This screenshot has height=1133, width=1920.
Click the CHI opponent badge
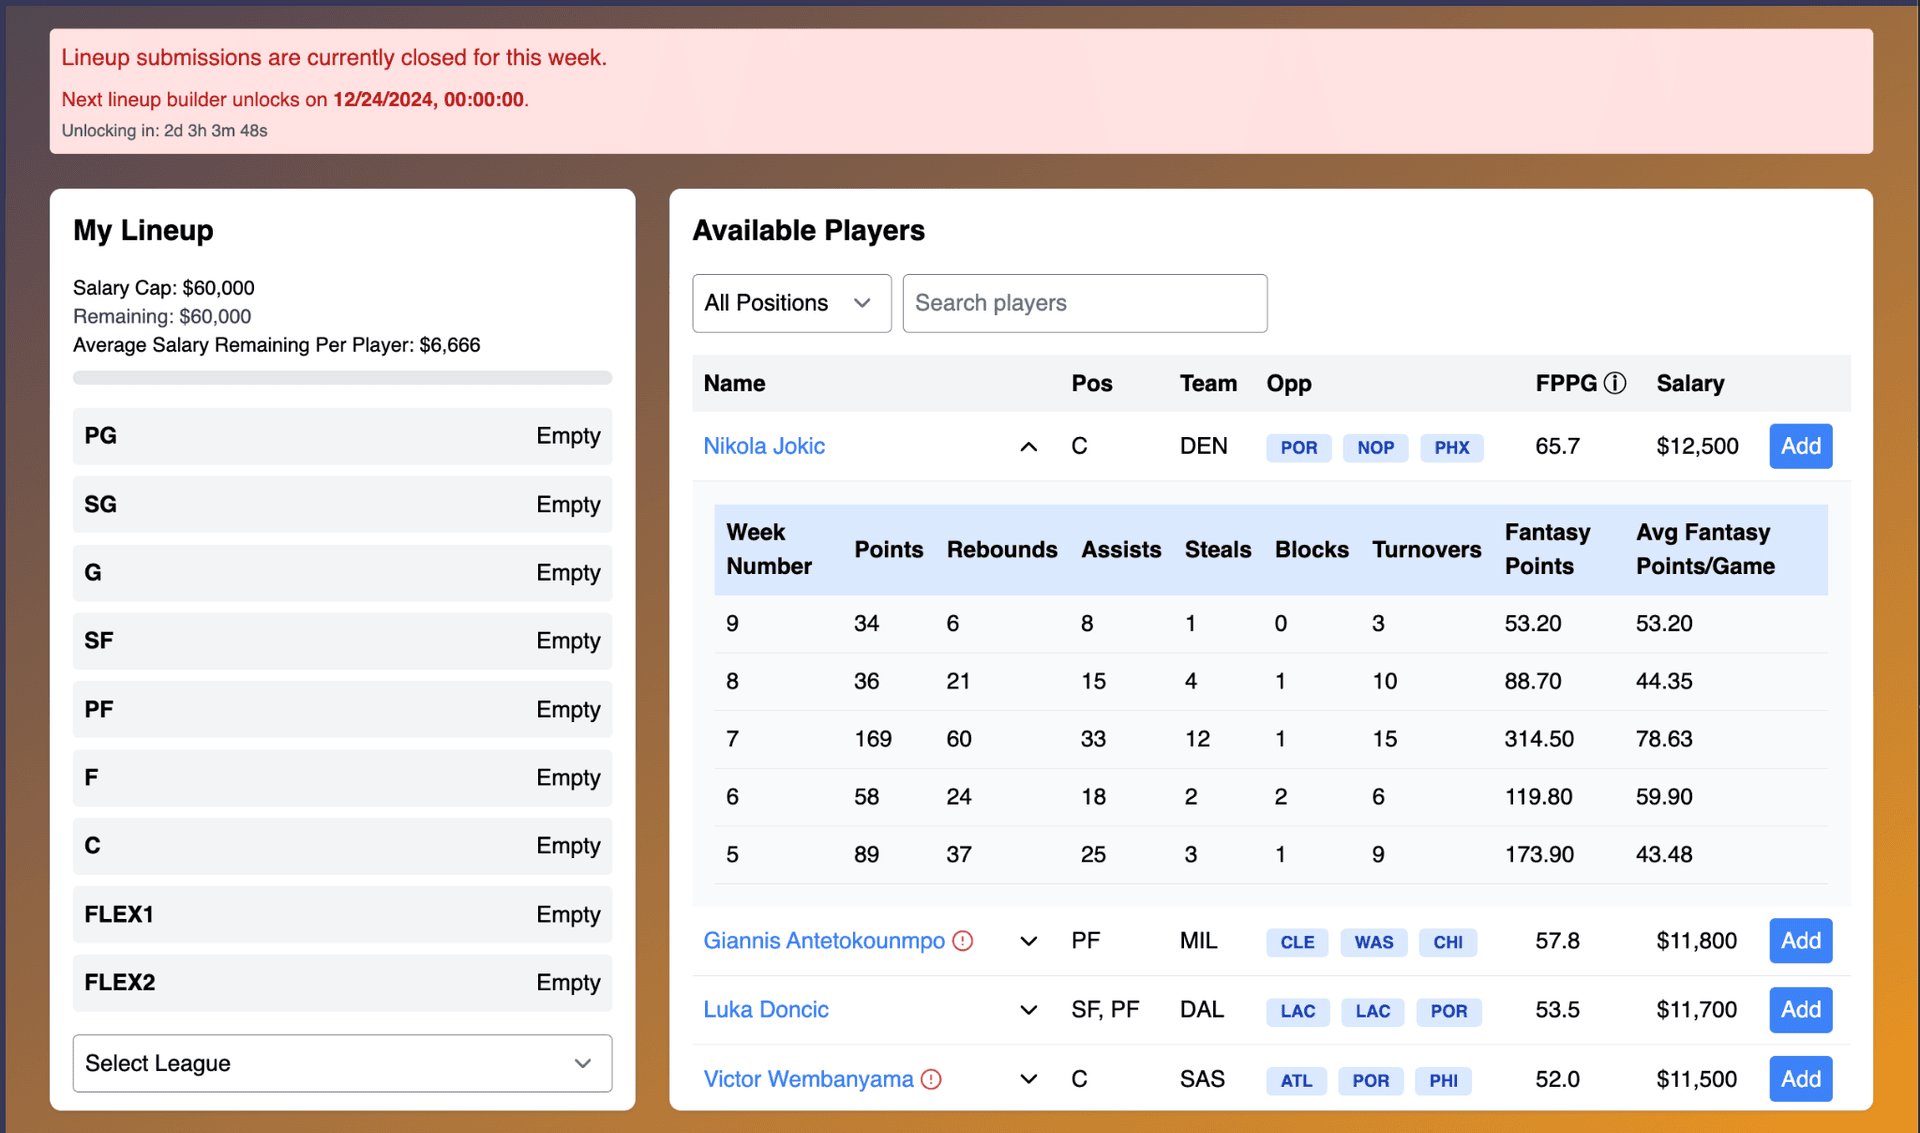click(x=1447, y=942)
